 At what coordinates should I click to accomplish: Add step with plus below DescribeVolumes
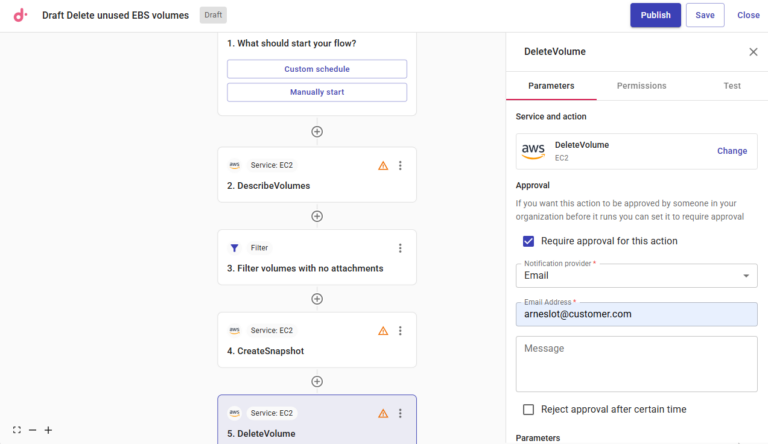point(317,216)
